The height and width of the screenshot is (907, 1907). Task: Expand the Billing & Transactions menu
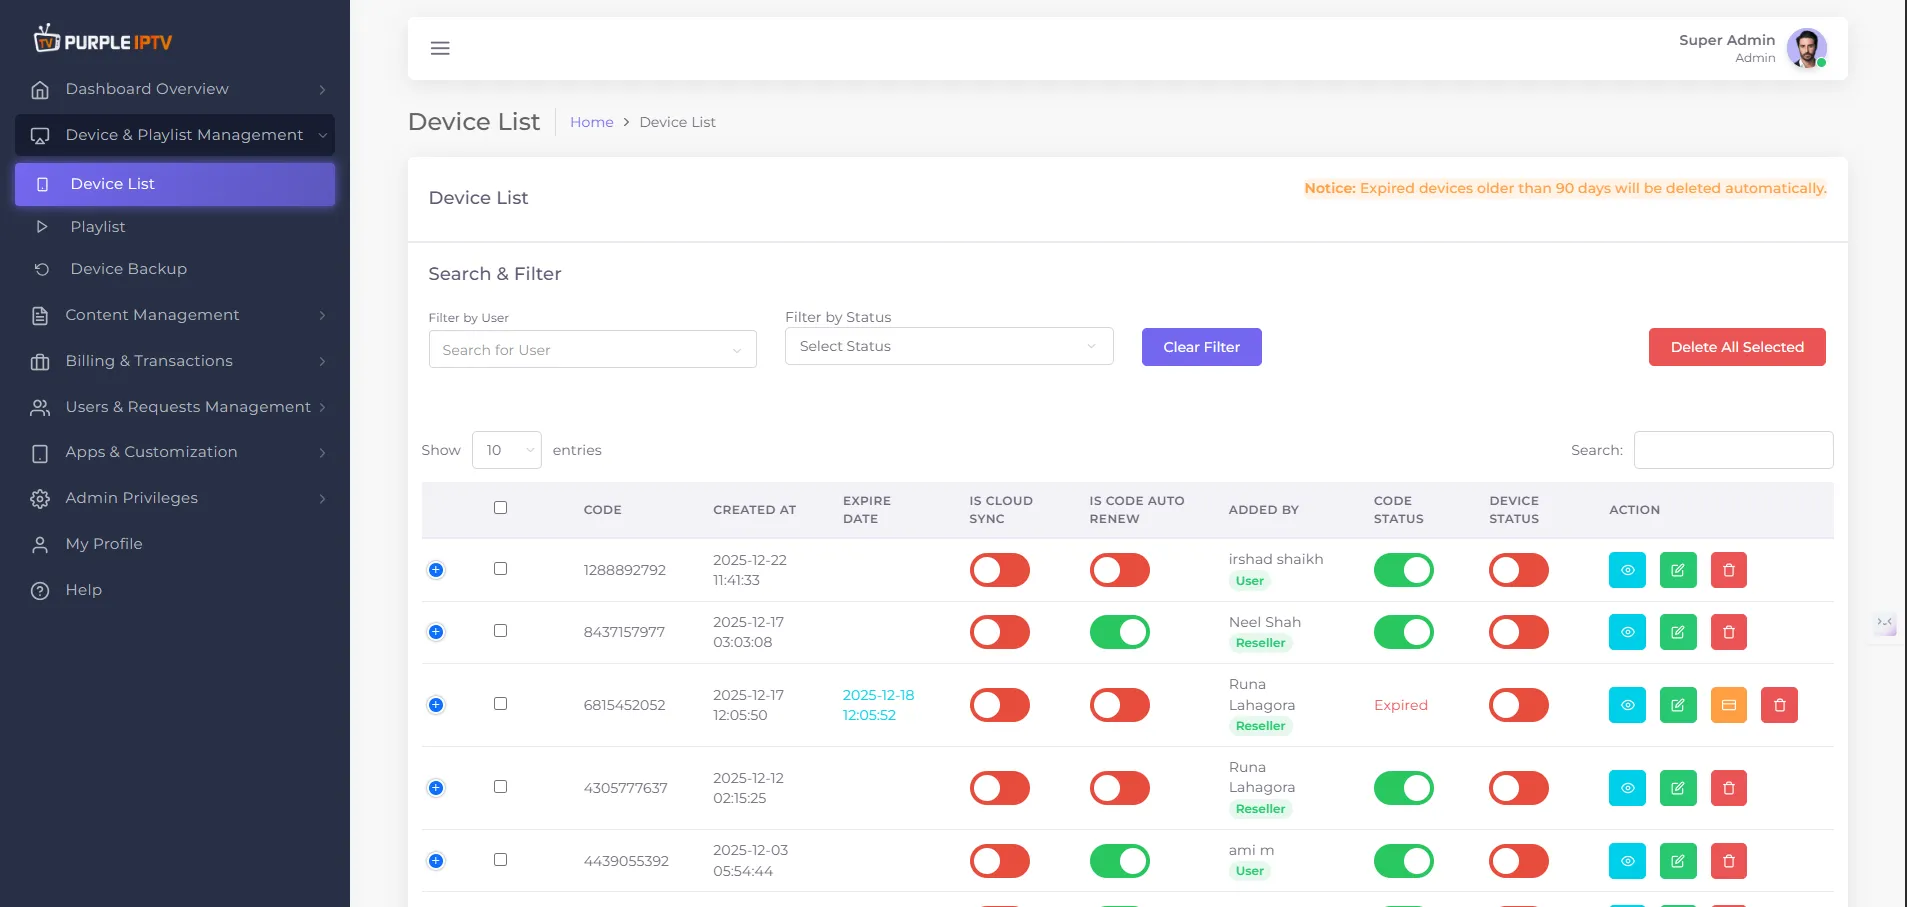[175, 361]
